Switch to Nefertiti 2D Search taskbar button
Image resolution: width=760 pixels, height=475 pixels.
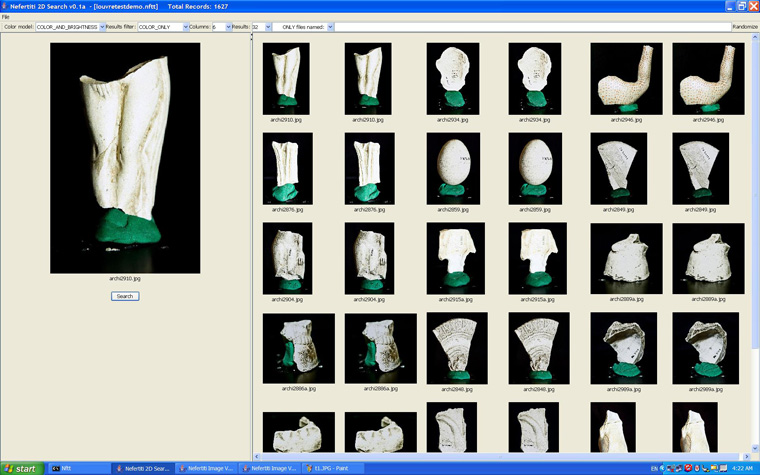click(142, 469)
